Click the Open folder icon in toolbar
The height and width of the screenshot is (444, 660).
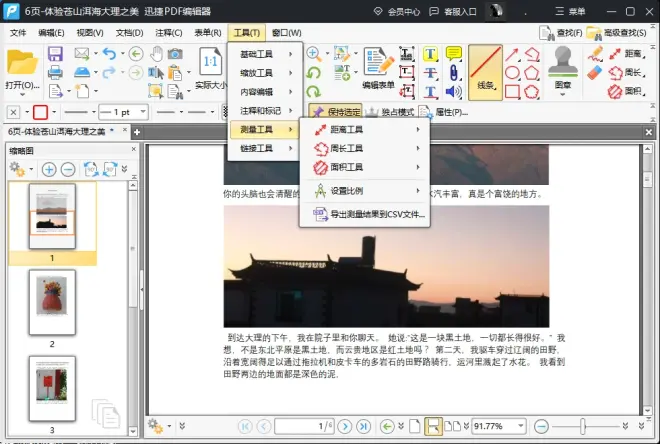(21, 62)
